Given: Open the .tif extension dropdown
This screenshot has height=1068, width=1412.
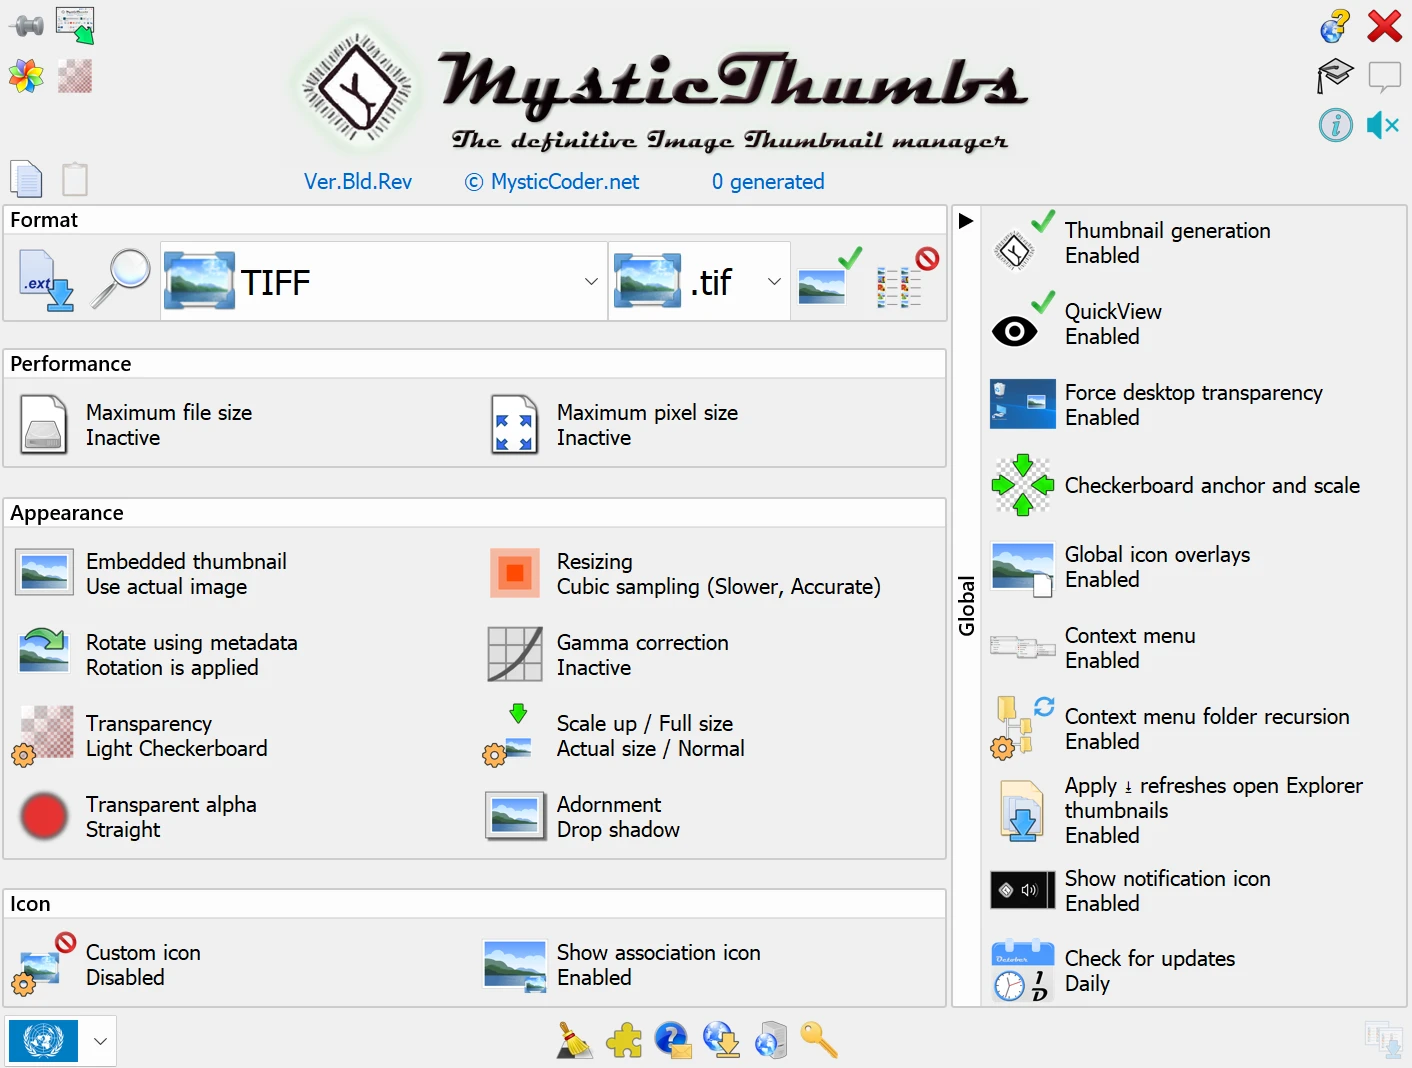Looking at the screenshot, I should pyautogui.click(x=699, y=281).
